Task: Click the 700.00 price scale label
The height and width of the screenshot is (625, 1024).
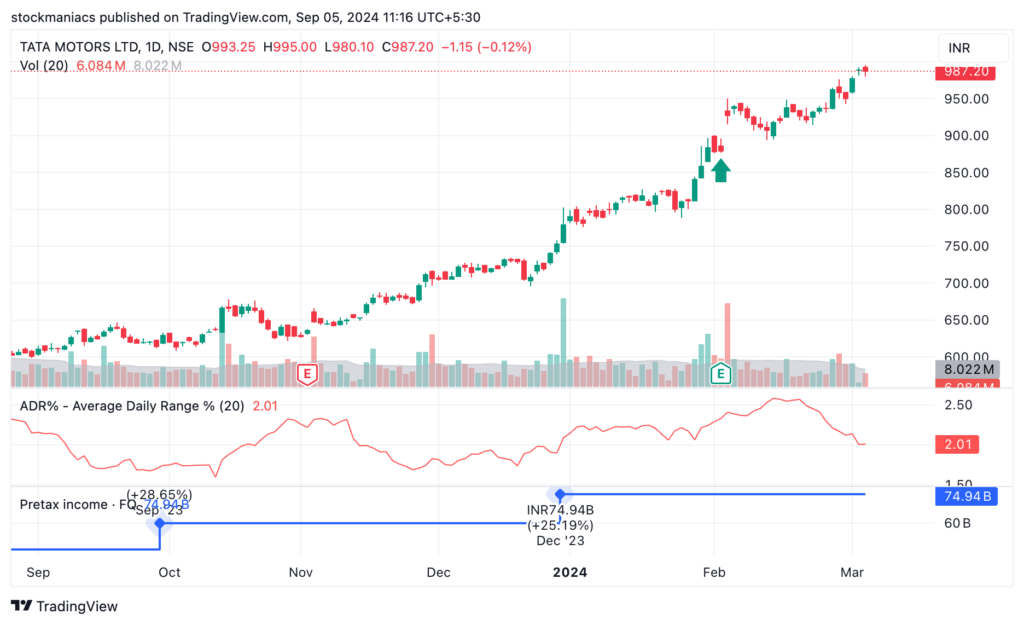Action: (966, 283)
